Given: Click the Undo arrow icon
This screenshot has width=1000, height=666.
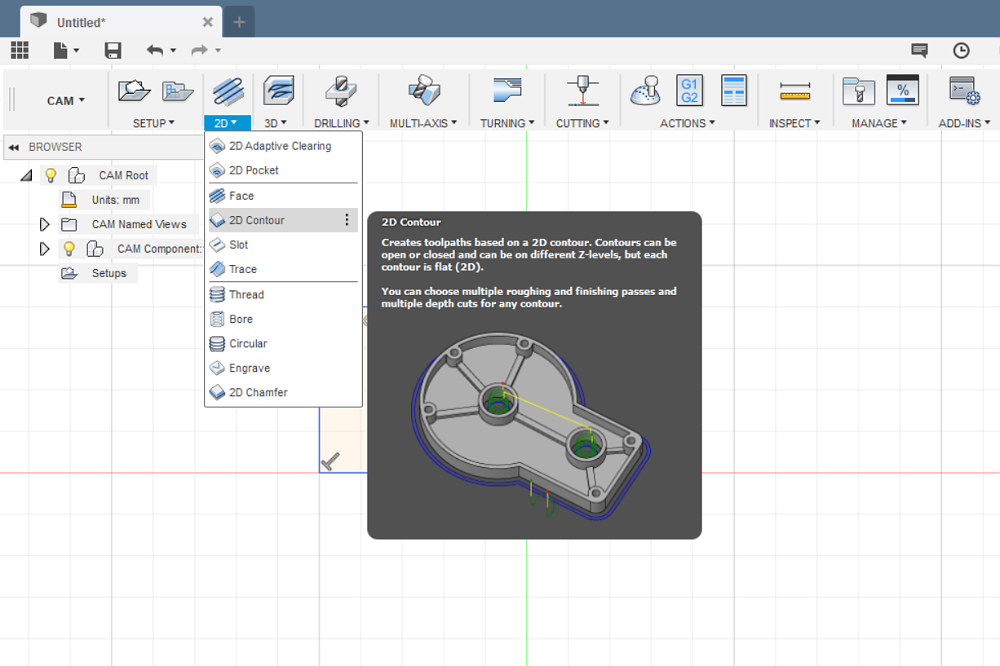Looking at the screenshot, I should point(155,50).
